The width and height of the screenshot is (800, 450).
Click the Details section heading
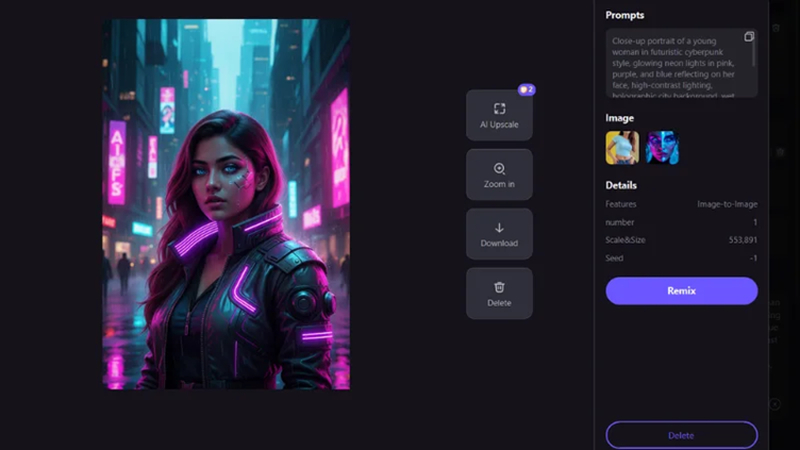(x=621, y=185)
